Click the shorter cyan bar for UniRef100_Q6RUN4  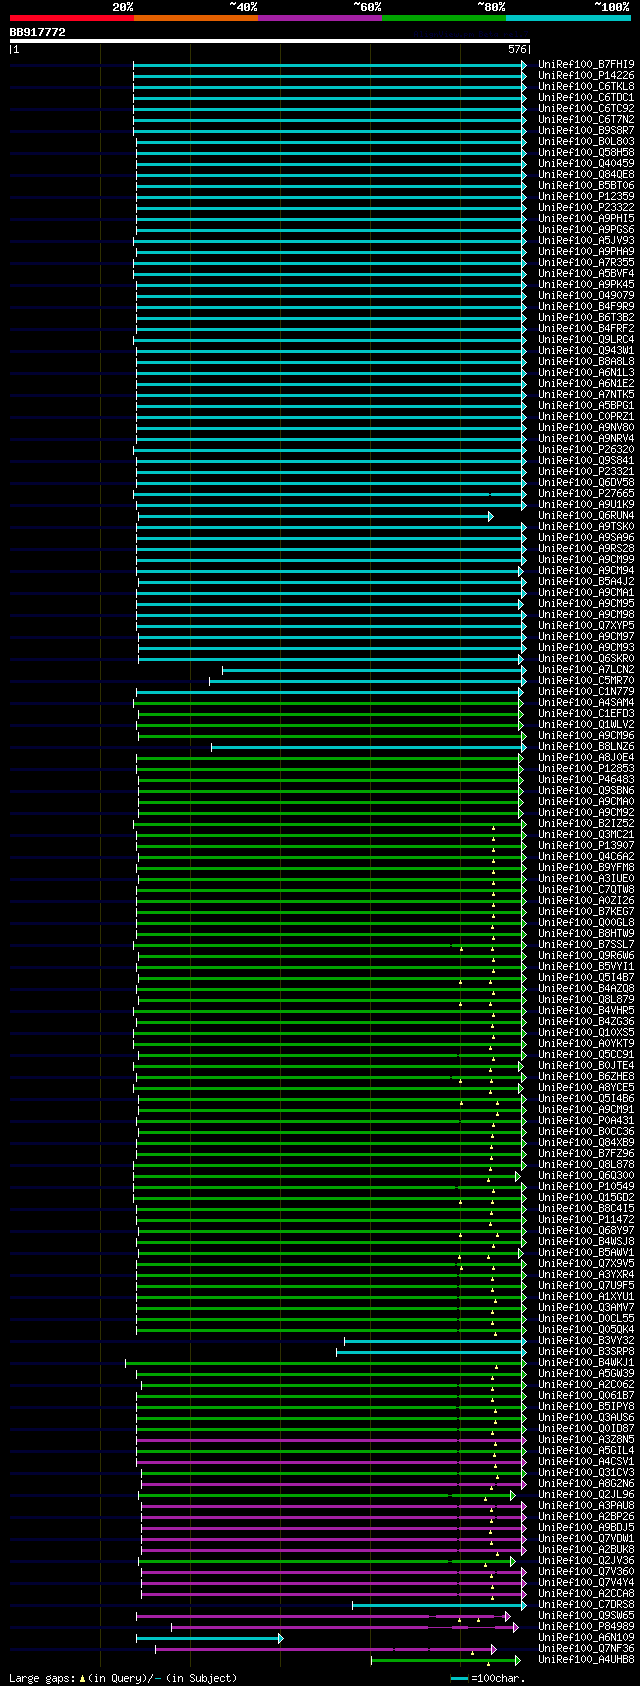tap(315, 516)
